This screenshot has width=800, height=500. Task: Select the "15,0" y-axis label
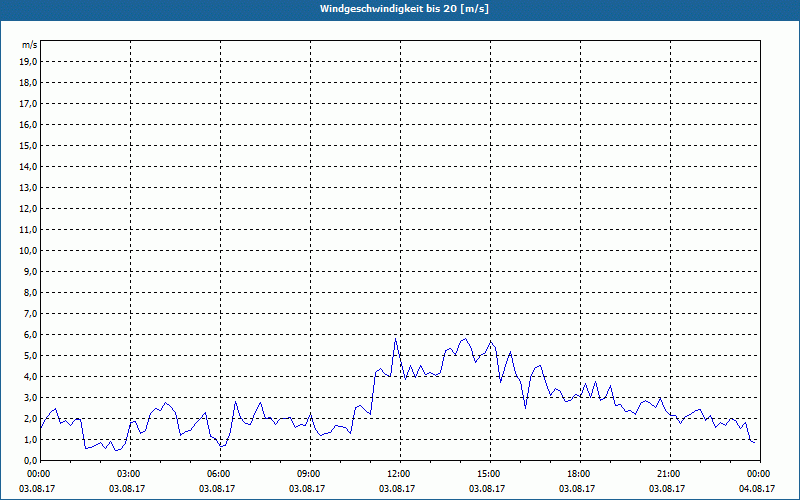coord(28,145)
